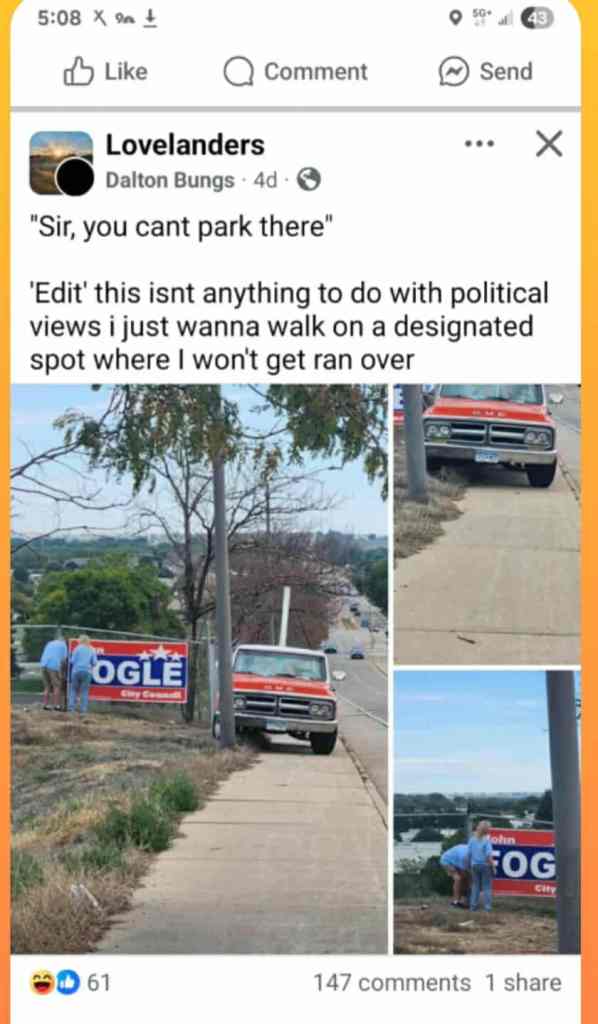Tap the thumbs-up Like icon

77,72
